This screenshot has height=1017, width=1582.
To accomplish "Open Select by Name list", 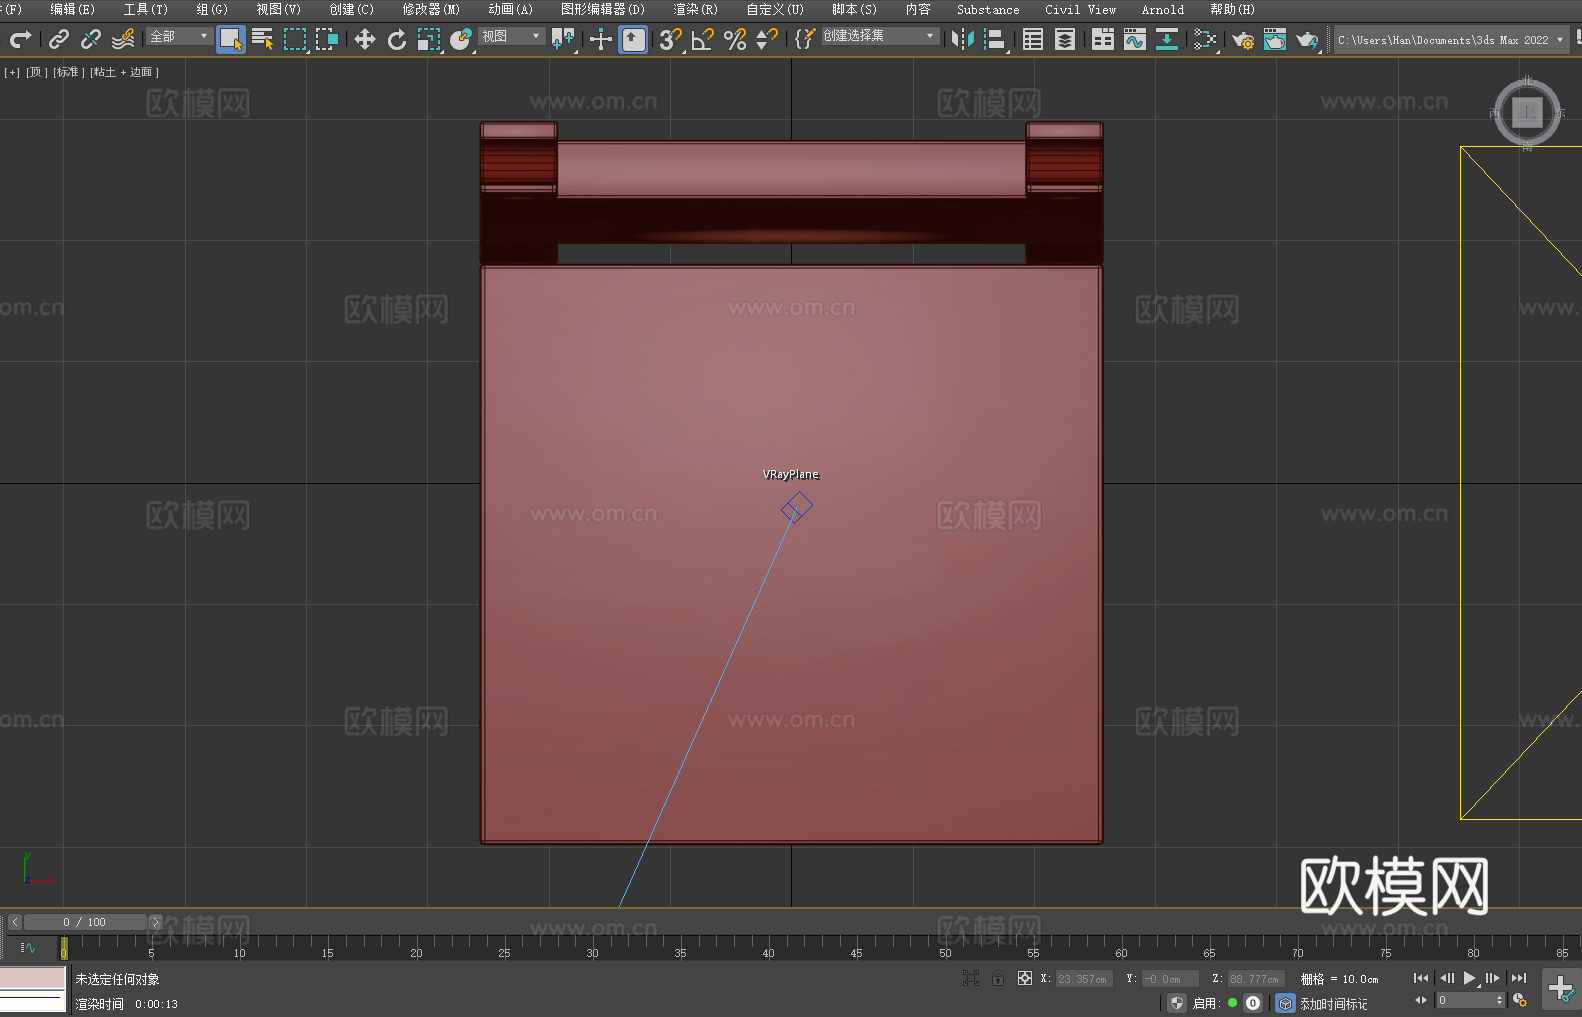I will pyautogui.click(x=262, y=39).
